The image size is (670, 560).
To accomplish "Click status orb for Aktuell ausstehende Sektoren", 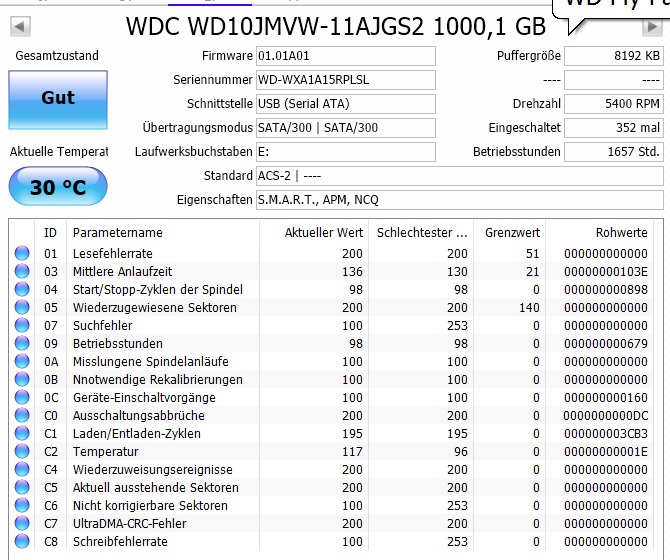I will (22, 487).
